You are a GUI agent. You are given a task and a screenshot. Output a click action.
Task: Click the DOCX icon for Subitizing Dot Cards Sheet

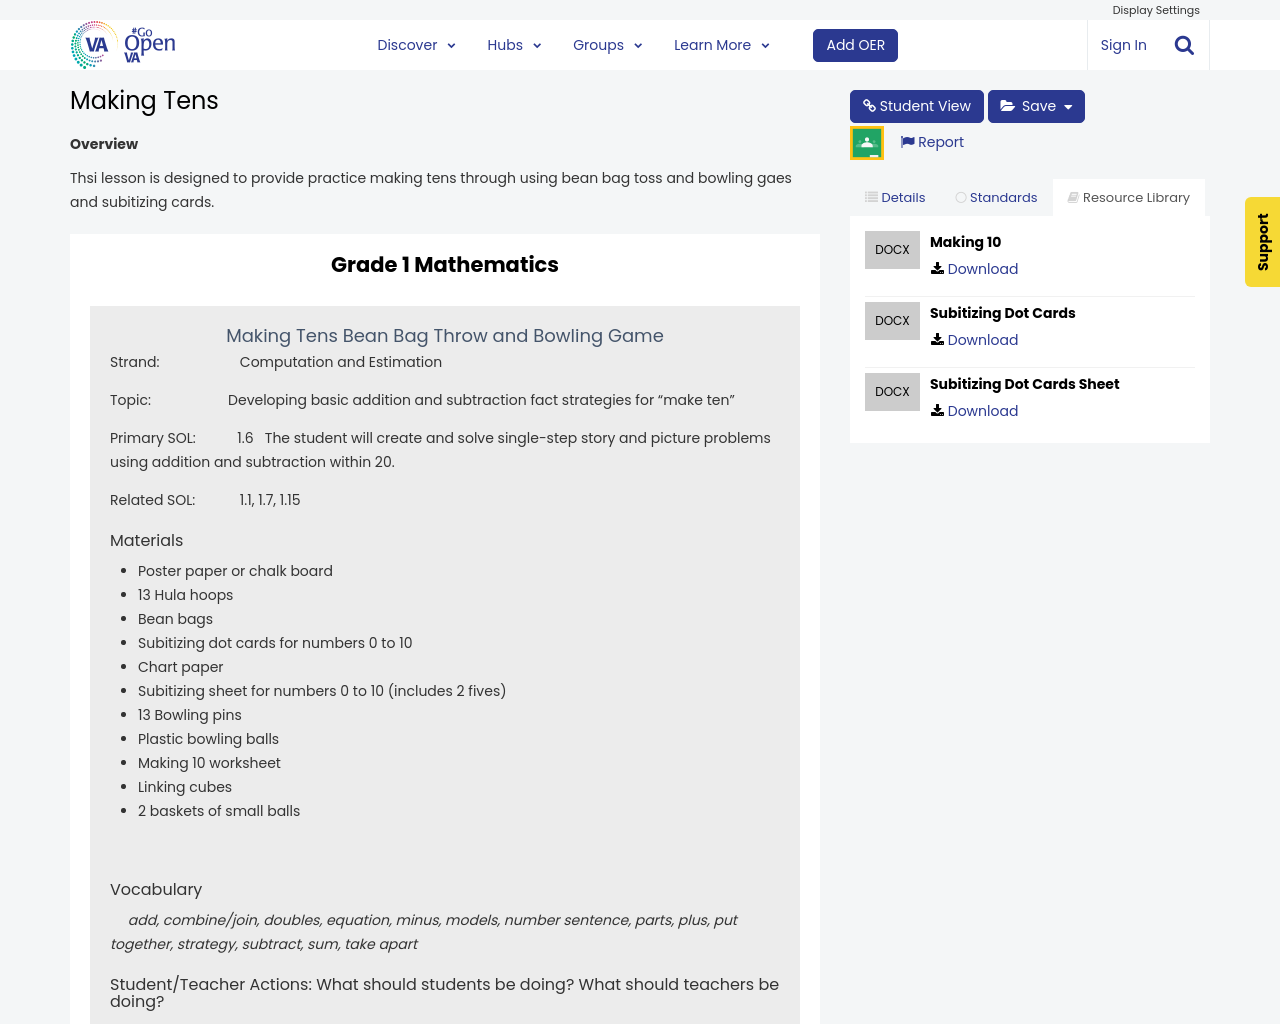[x=892, y=392]
